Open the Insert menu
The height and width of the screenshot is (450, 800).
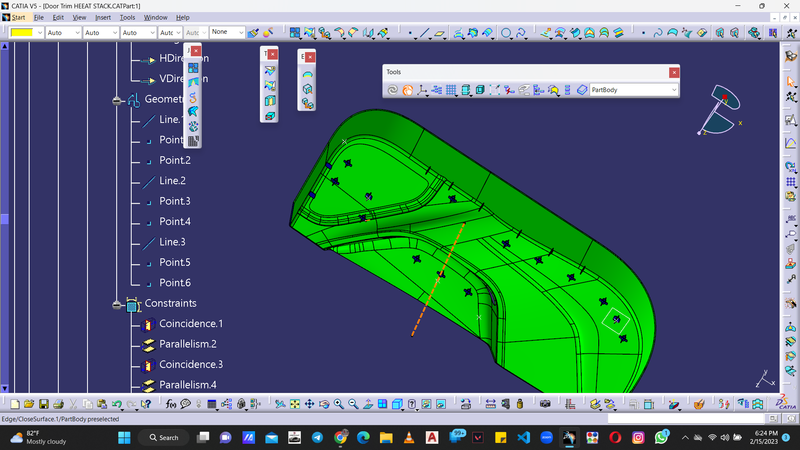click(103, 17)
